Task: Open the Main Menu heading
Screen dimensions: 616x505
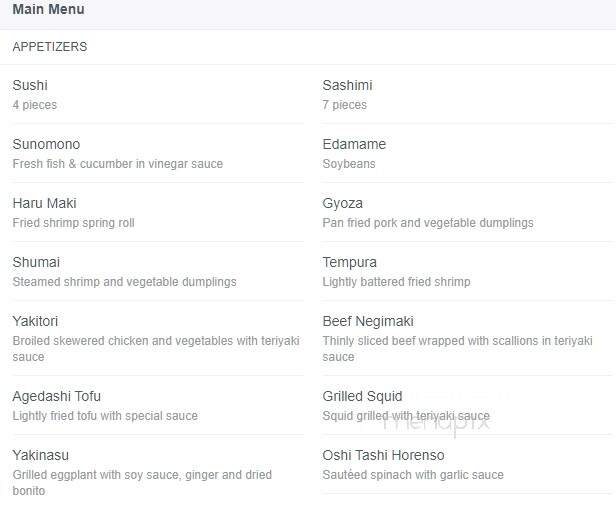Action: coord(48,9)
